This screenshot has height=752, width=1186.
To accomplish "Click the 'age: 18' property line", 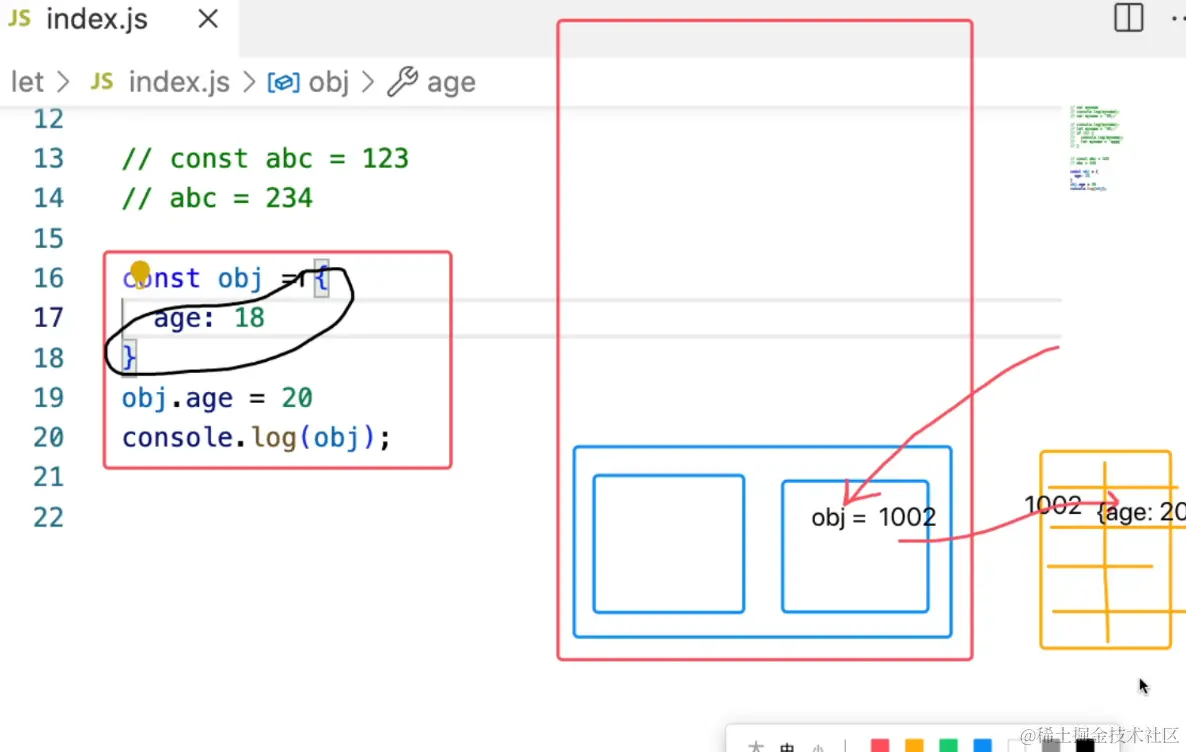I will click(210, 318).
